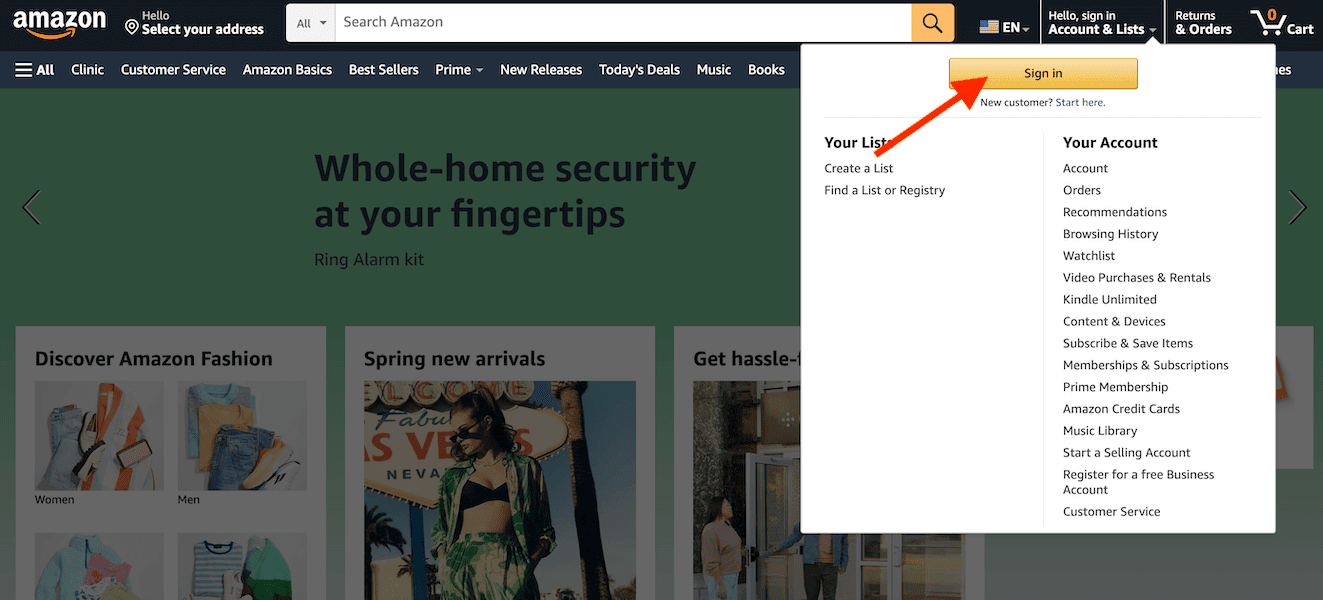Show next hero banner slide
The image size is (1323, 600).
(x=1298, y=207)
